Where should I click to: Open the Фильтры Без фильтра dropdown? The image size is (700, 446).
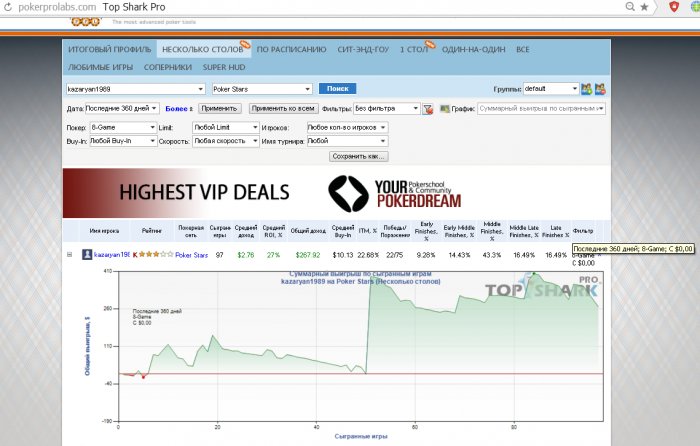[x=387, y=108]
